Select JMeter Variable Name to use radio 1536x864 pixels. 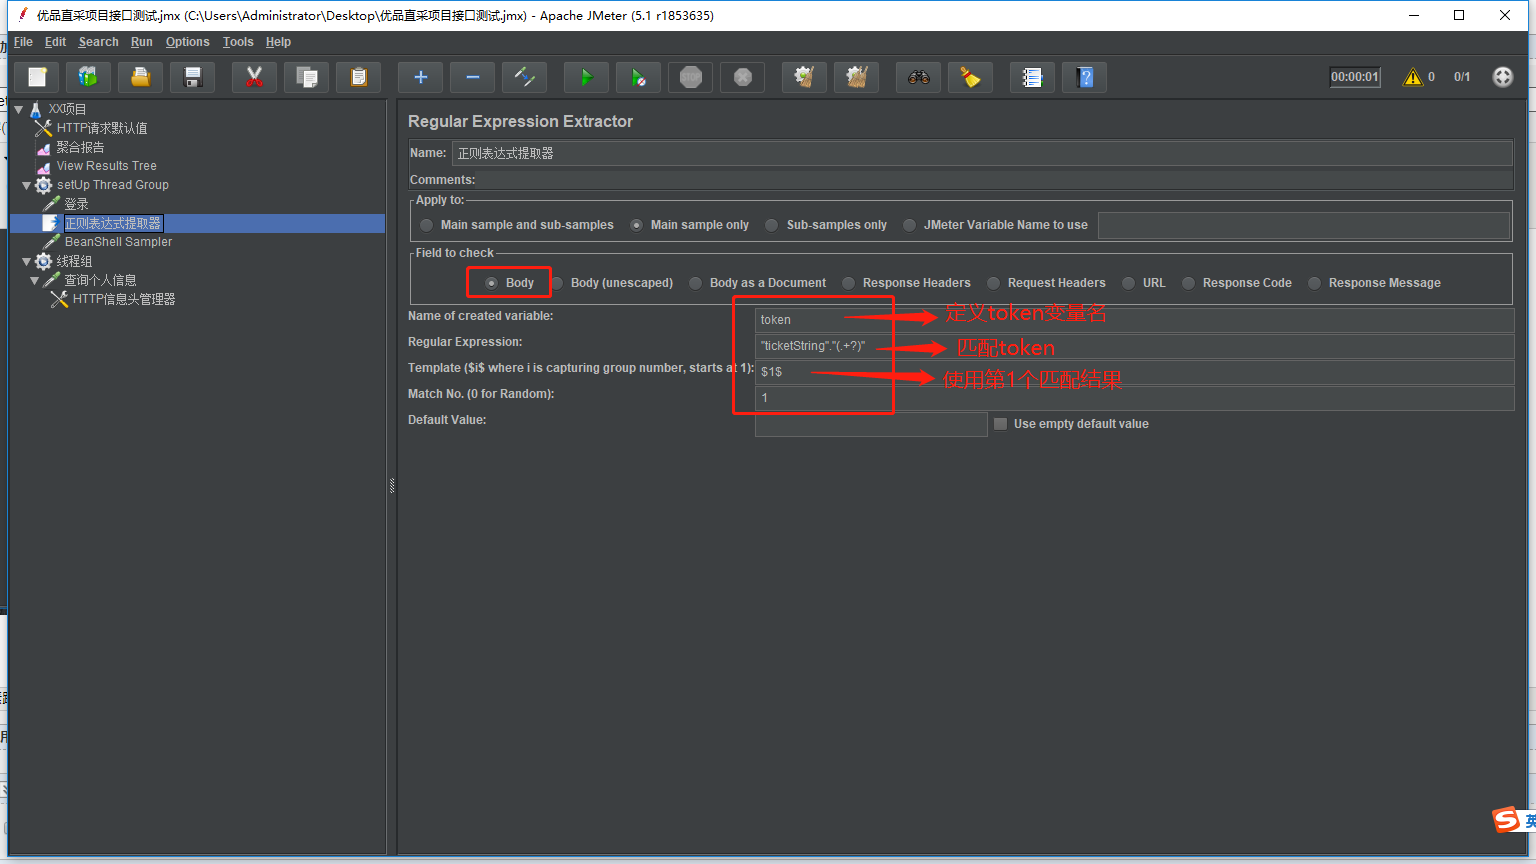tap(909, 225)
